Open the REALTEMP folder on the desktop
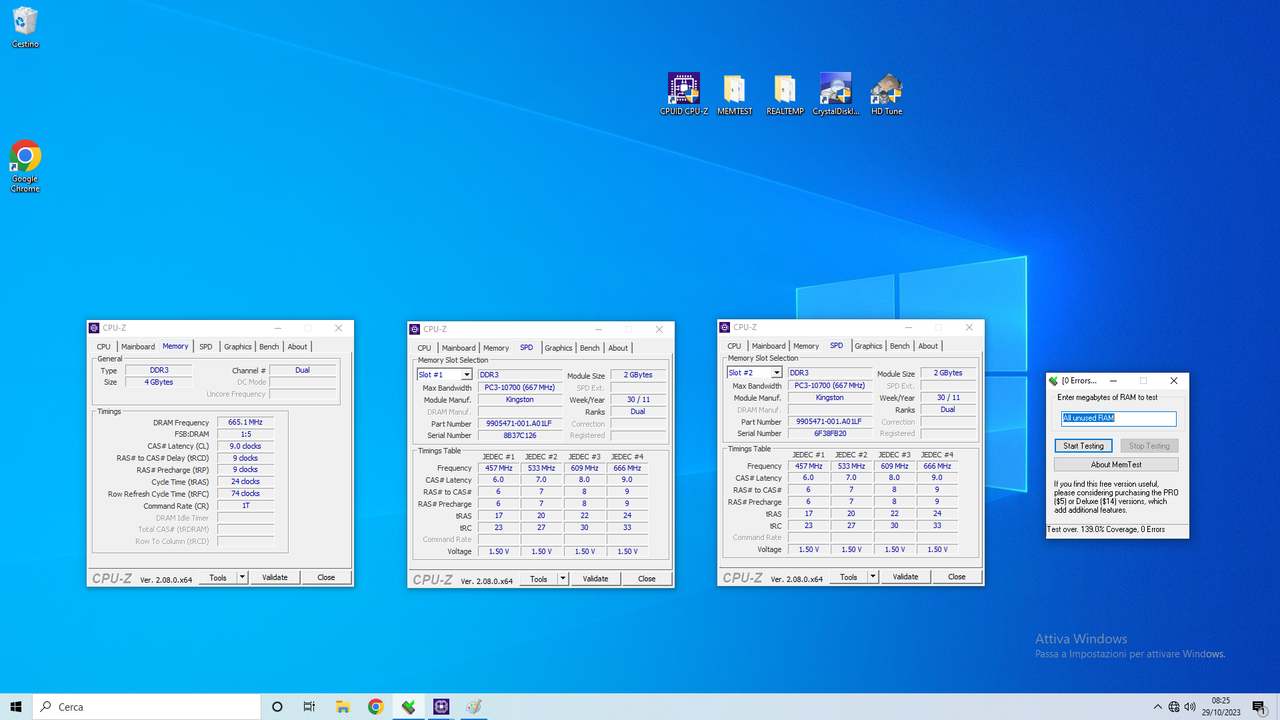The height and width of the screenshot is (720, 1280). click(x=785, y=94)
